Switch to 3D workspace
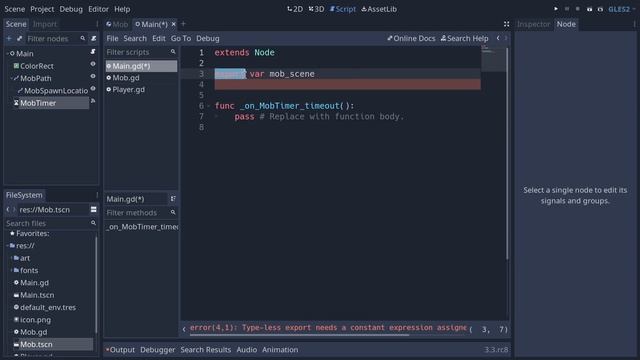 point(316,9)
